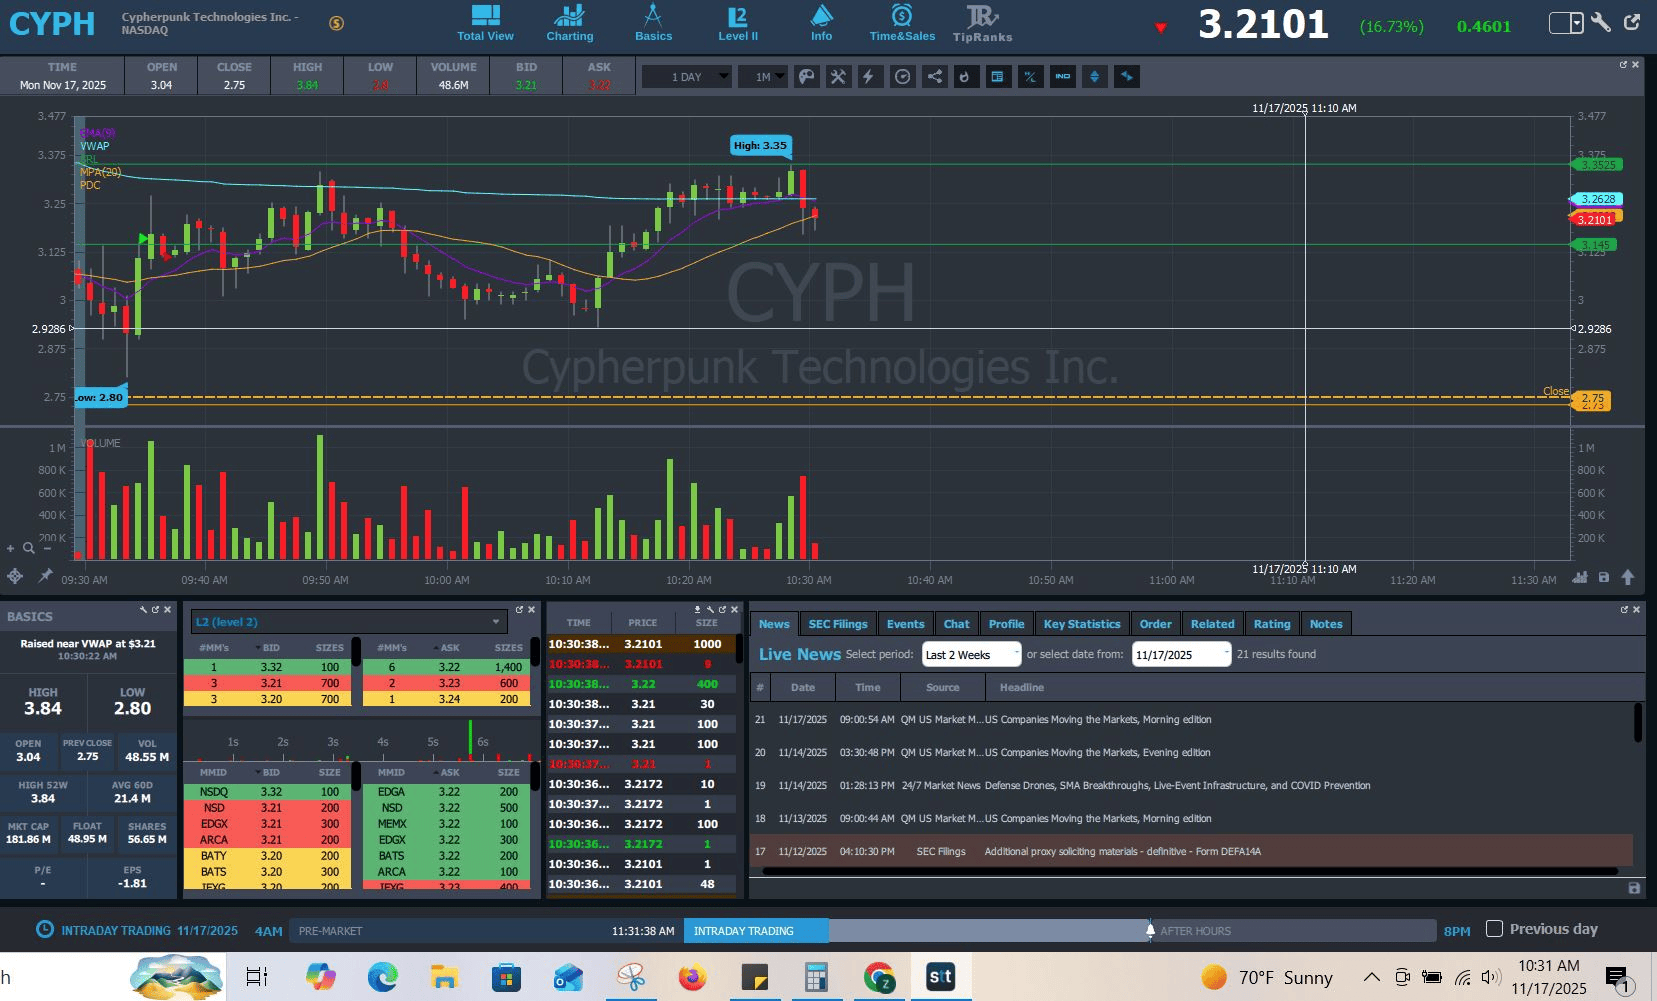Open the L2 (level 2) dropdown
The height and width of the screenshot is (1001, 1657).
pyautogui.click(x=349, y=622)
